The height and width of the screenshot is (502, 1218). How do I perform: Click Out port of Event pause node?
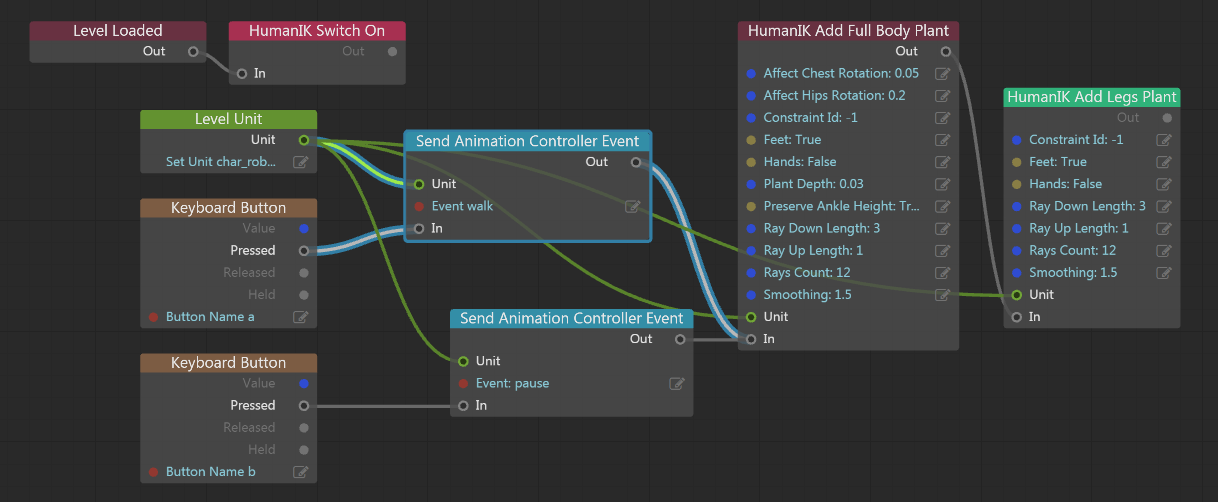(x=680, y=340)
